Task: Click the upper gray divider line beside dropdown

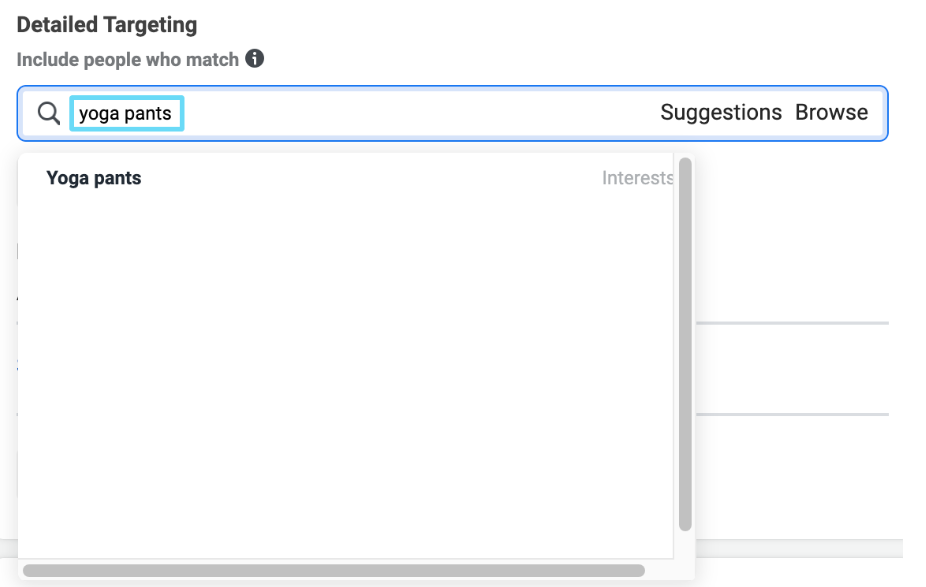Action: tap(793, 323)
